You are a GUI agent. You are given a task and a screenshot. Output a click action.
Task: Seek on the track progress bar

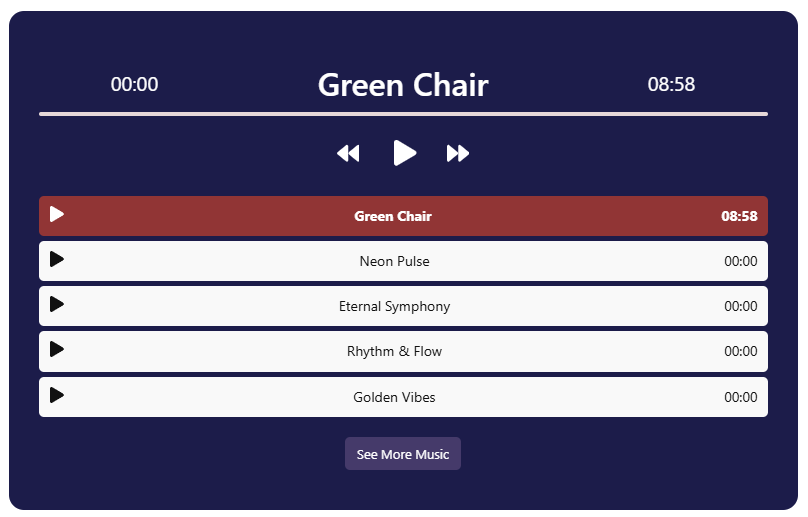pyautogui.click(x=403, y=114)
